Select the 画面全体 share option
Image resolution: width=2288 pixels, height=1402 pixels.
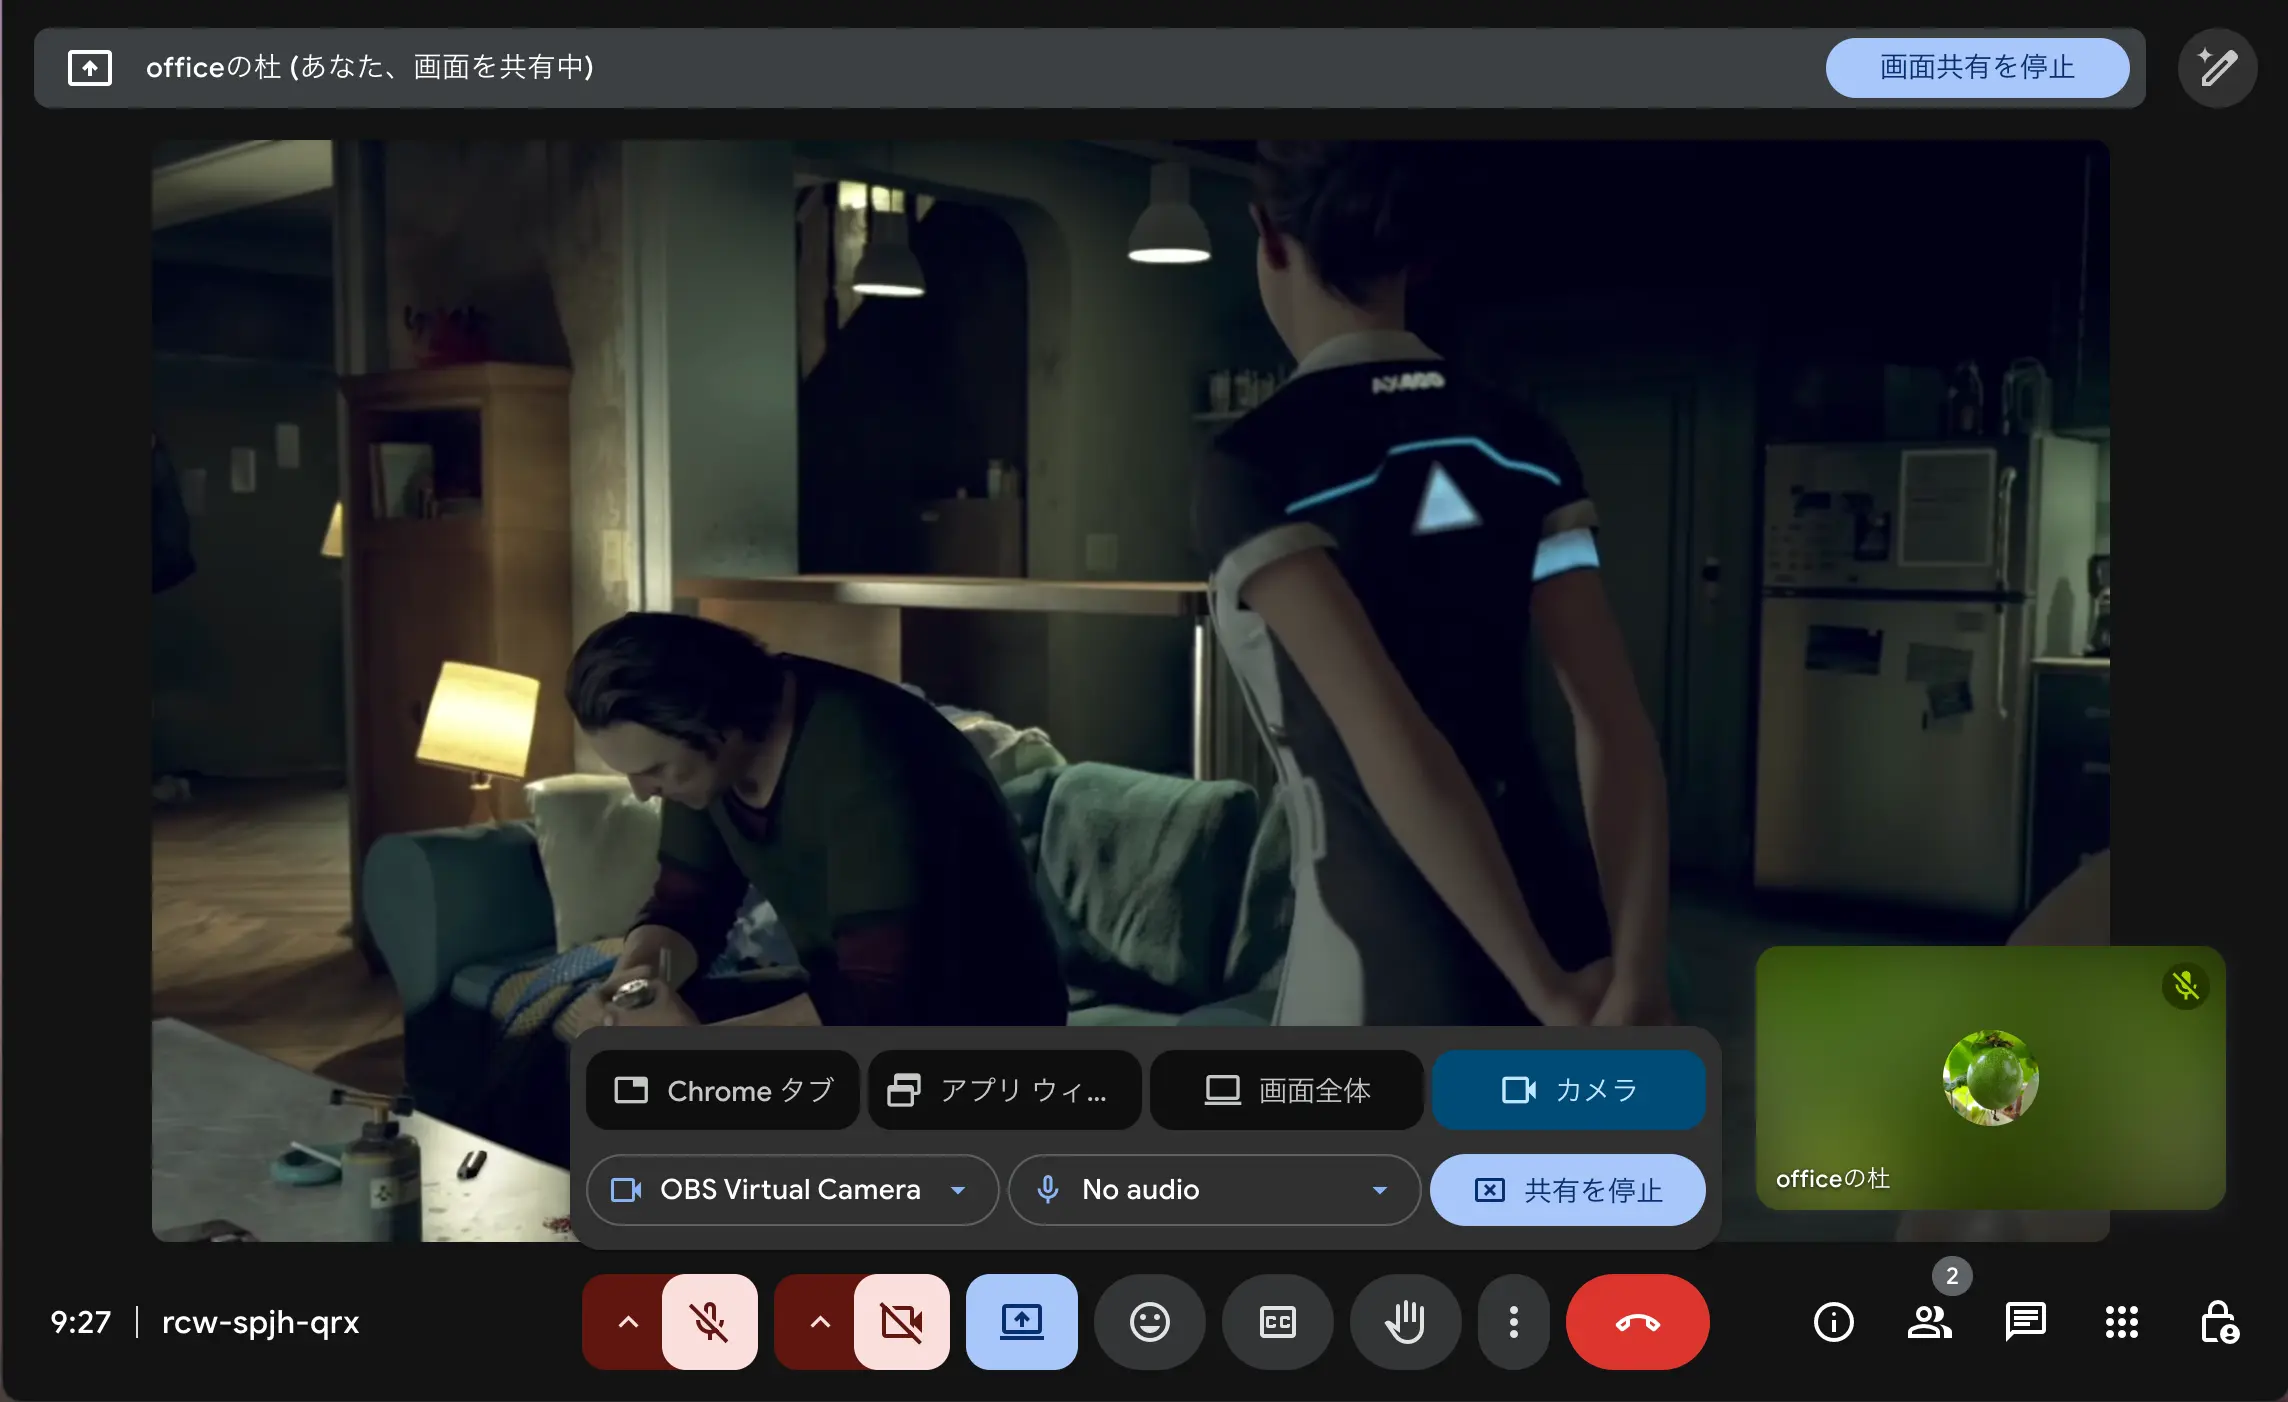pos(1287,1090)
